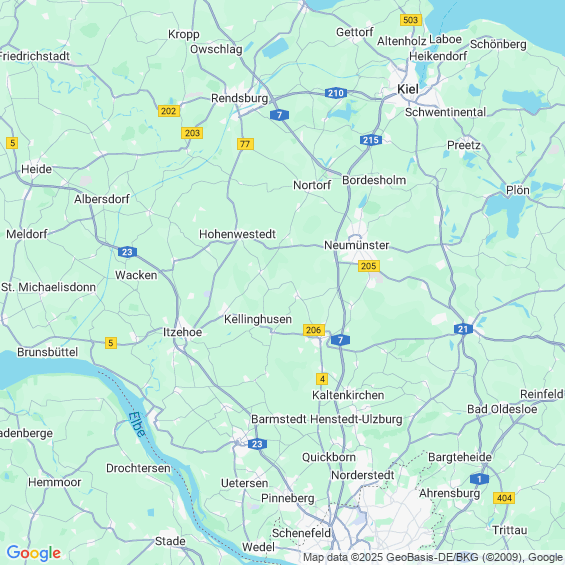Screen dimensions: 565x565
Task: Click the Rendsburg town label
Action: pos(239,98)
